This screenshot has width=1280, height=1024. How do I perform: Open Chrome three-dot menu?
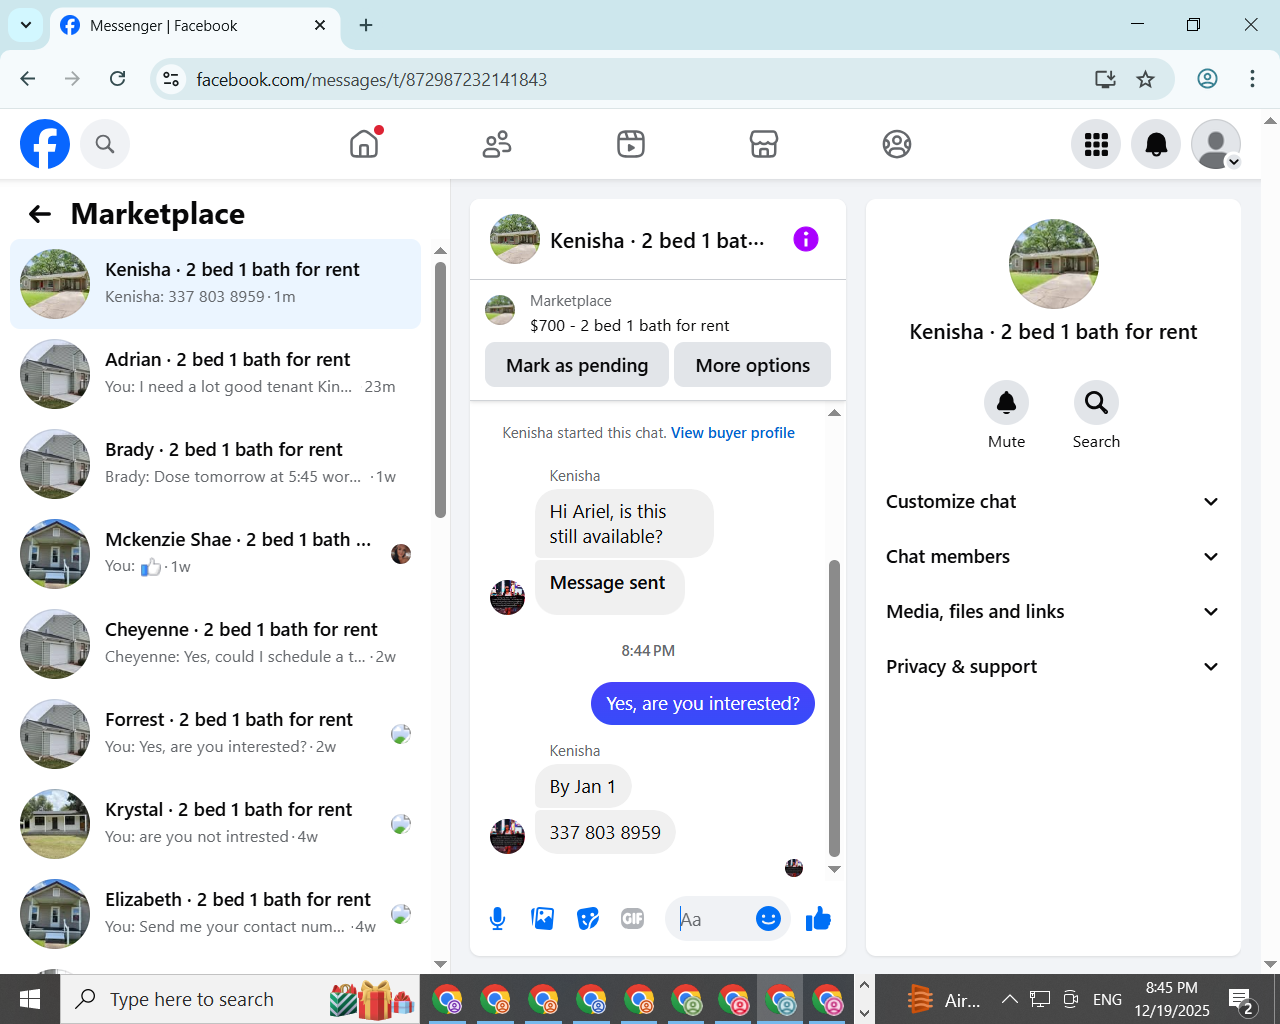1252,79
